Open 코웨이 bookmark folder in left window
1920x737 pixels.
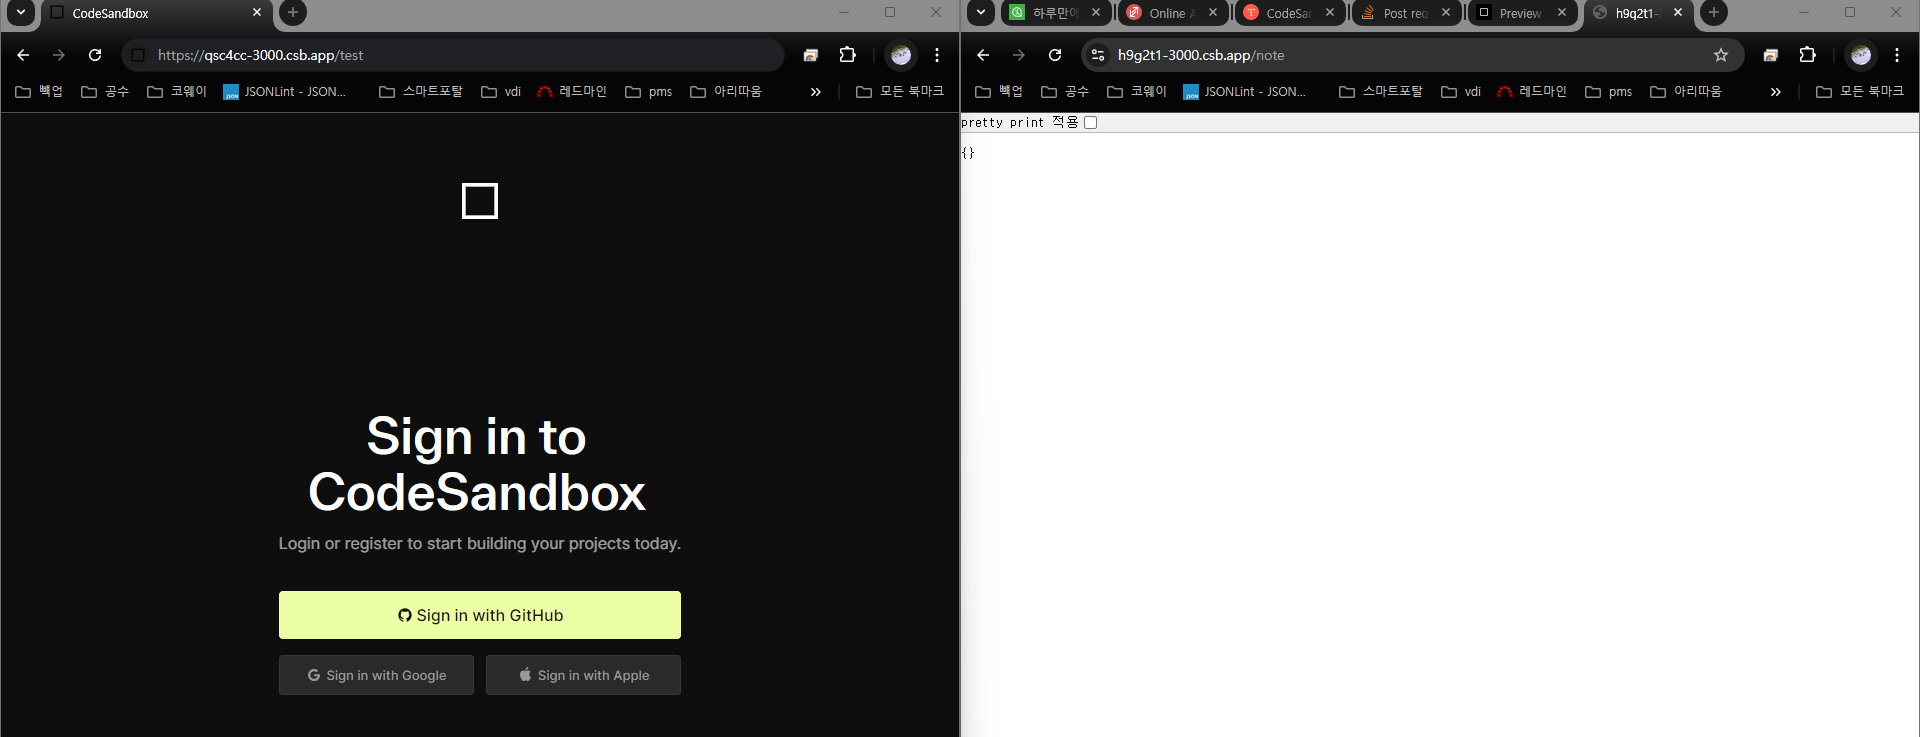coord(177,91)
